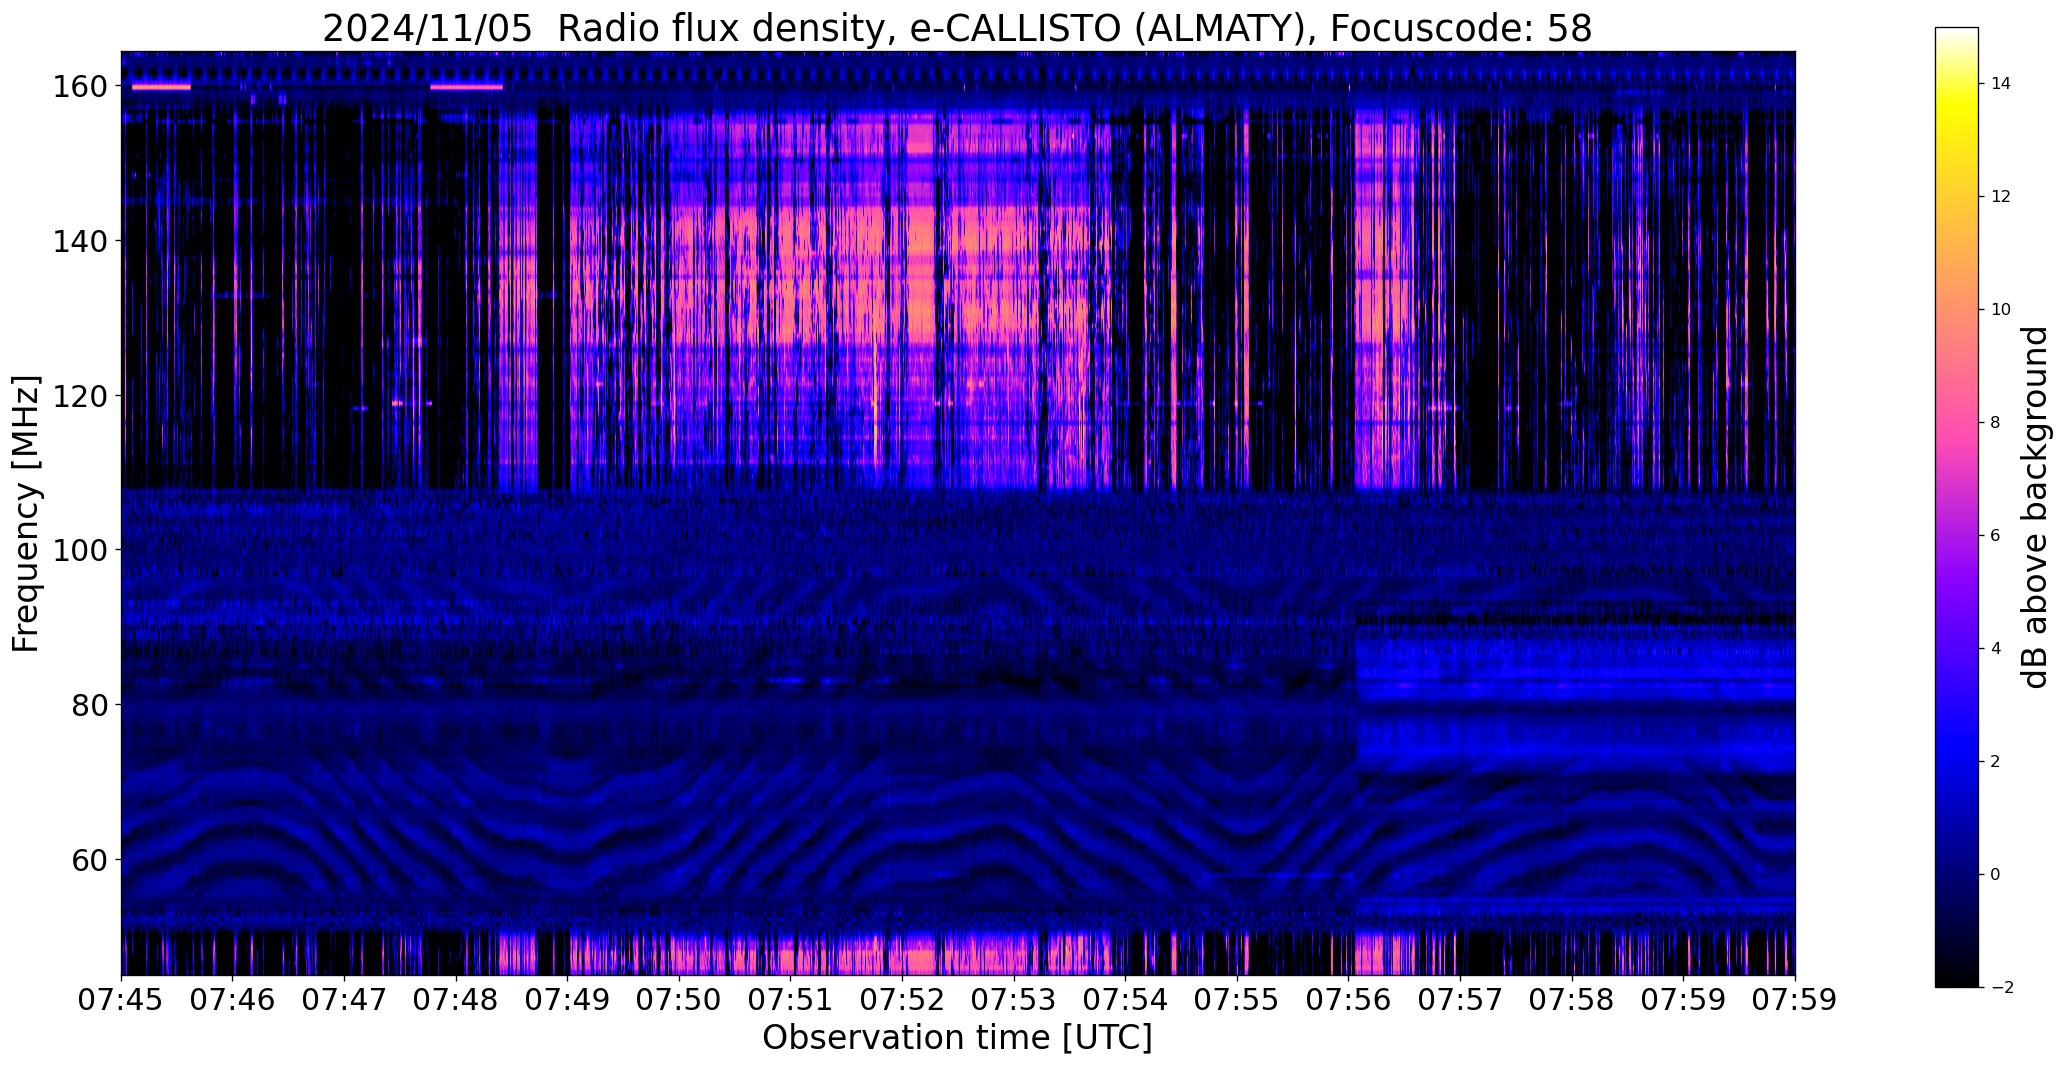
Task: Click the colorbar tick label 12
Action: [x=2001, y=197]
